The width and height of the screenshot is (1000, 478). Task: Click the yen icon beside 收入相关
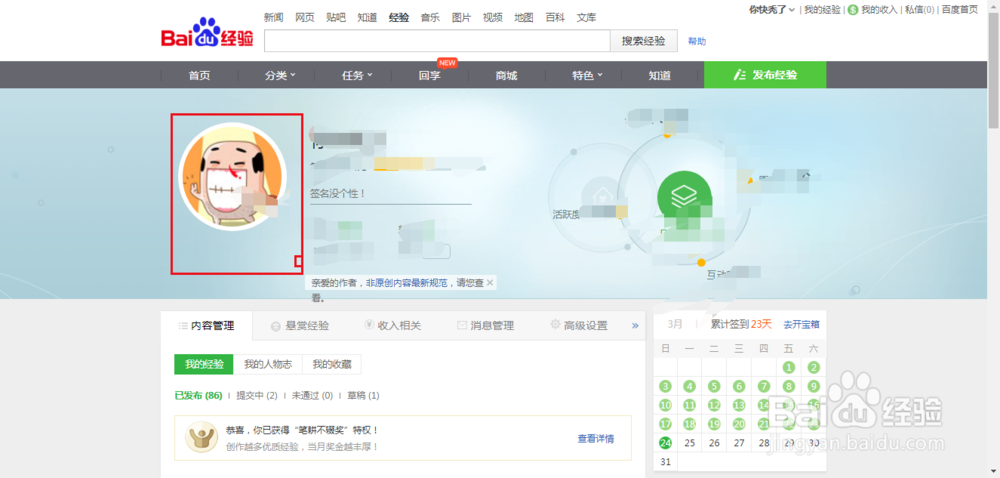click(369, 325)
